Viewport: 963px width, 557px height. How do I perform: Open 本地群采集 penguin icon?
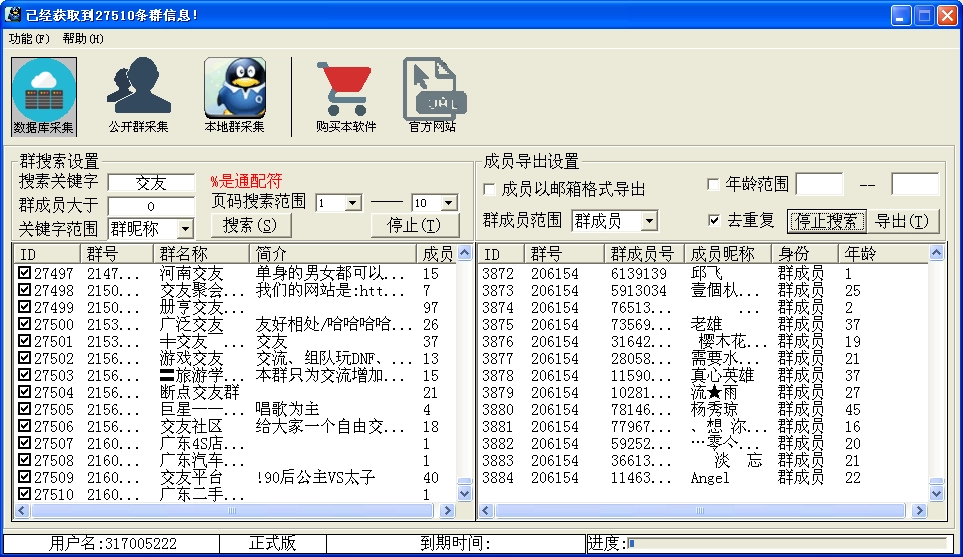click(x=235, y=96)
